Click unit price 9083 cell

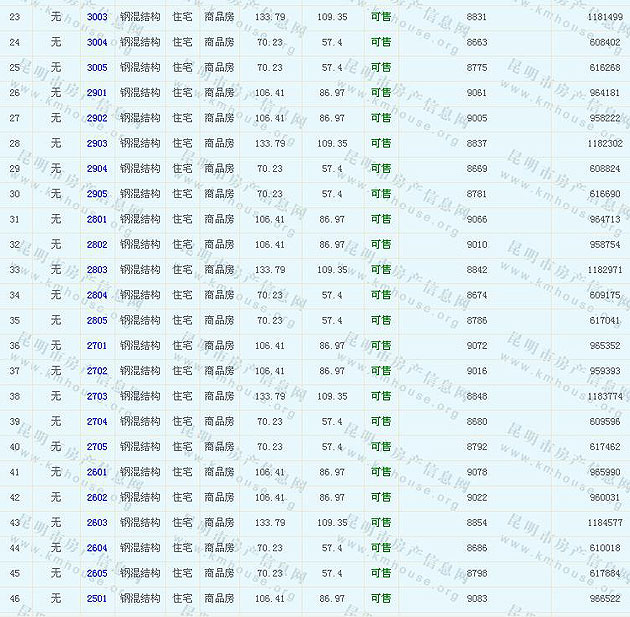[477, 598]
